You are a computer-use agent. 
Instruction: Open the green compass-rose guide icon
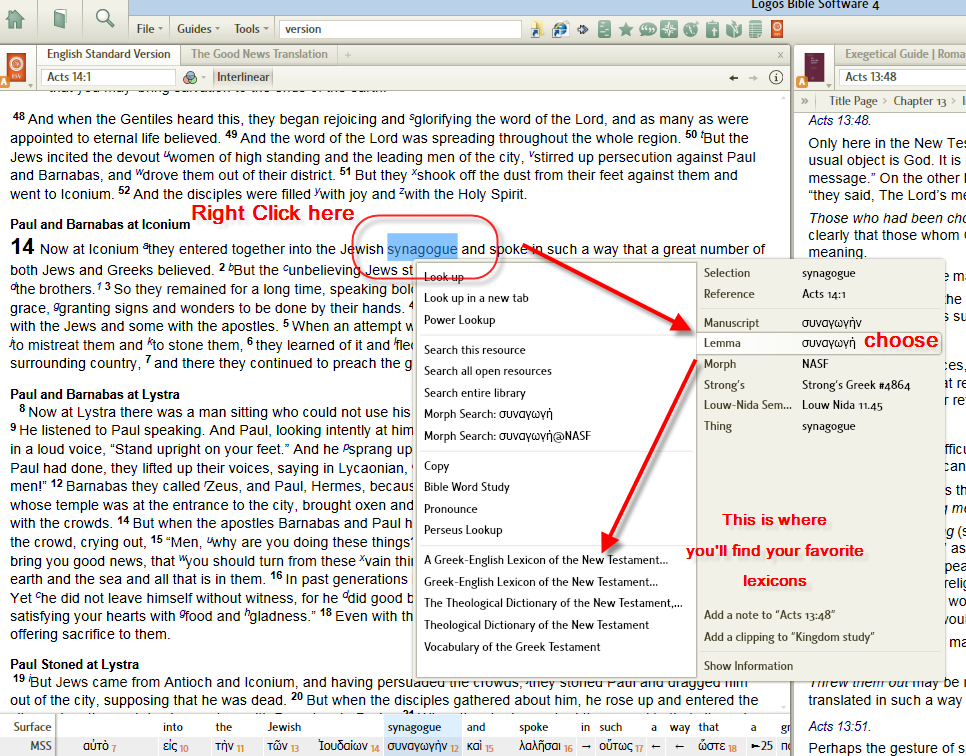tap(669, 29)
